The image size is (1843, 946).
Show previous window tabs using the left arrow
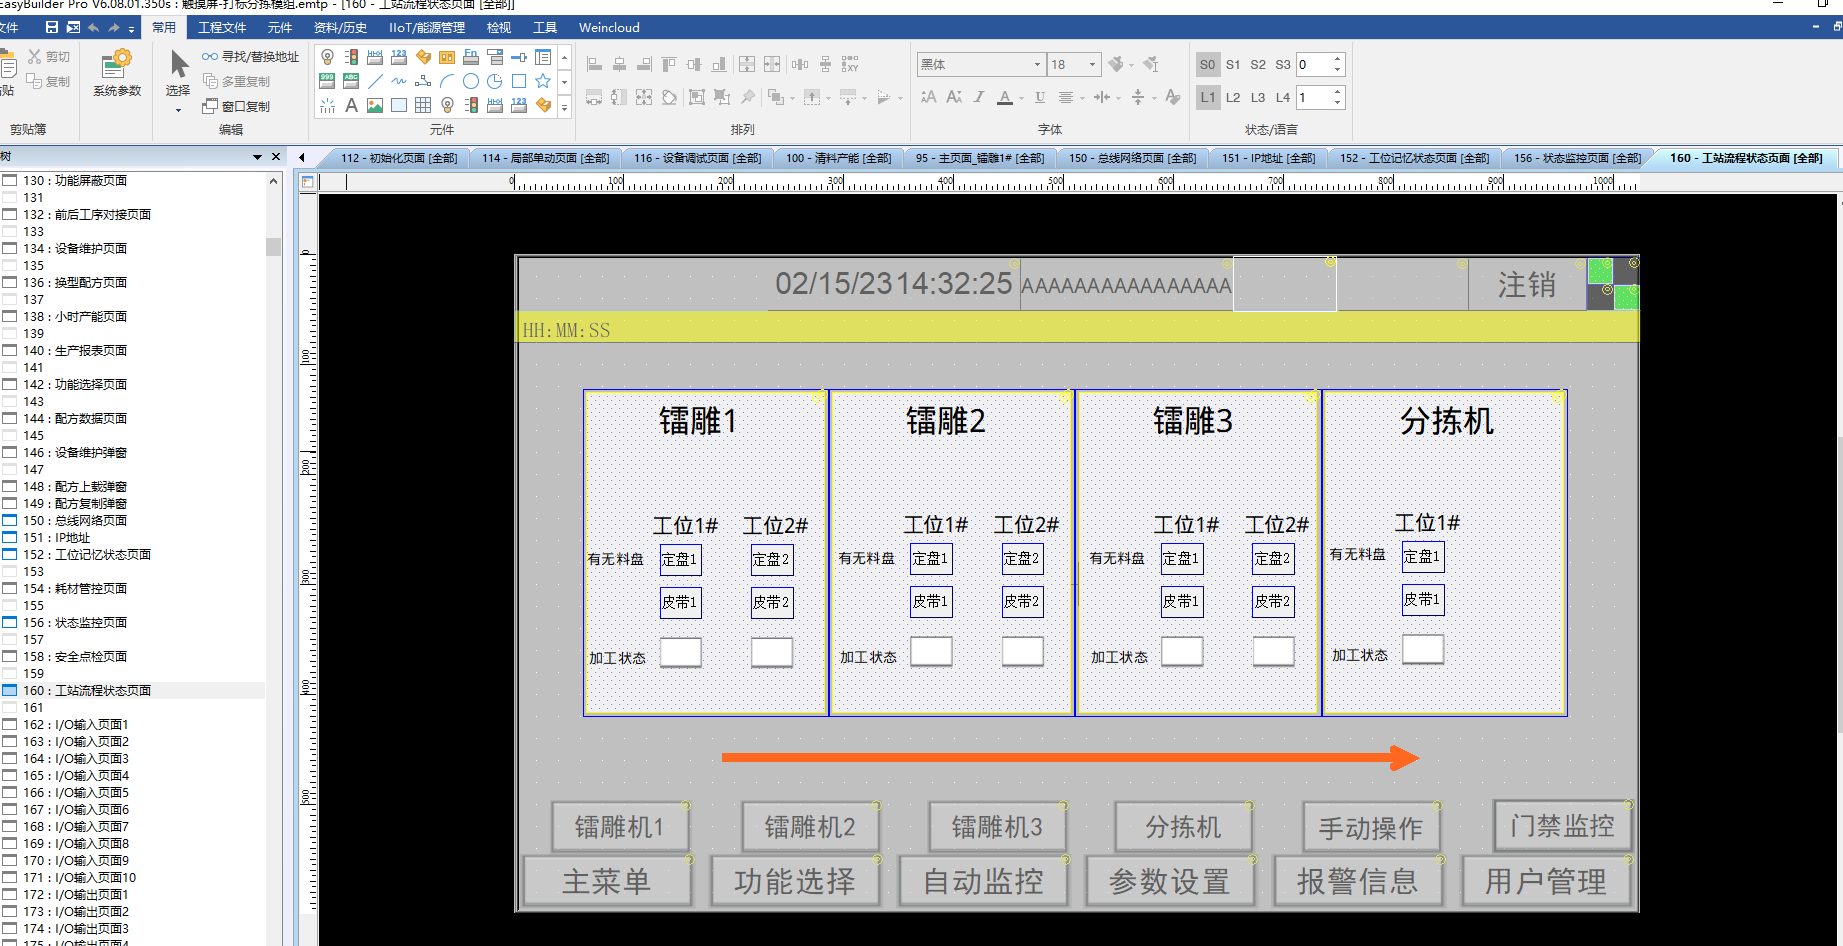pyautogui.click(x=302, y=157)
